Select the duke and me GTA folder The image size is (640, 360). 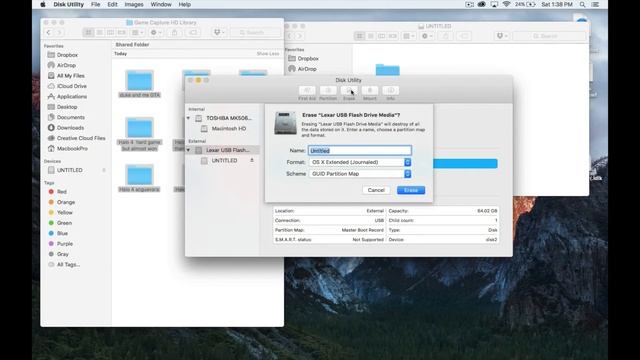(x=139, y=84)
